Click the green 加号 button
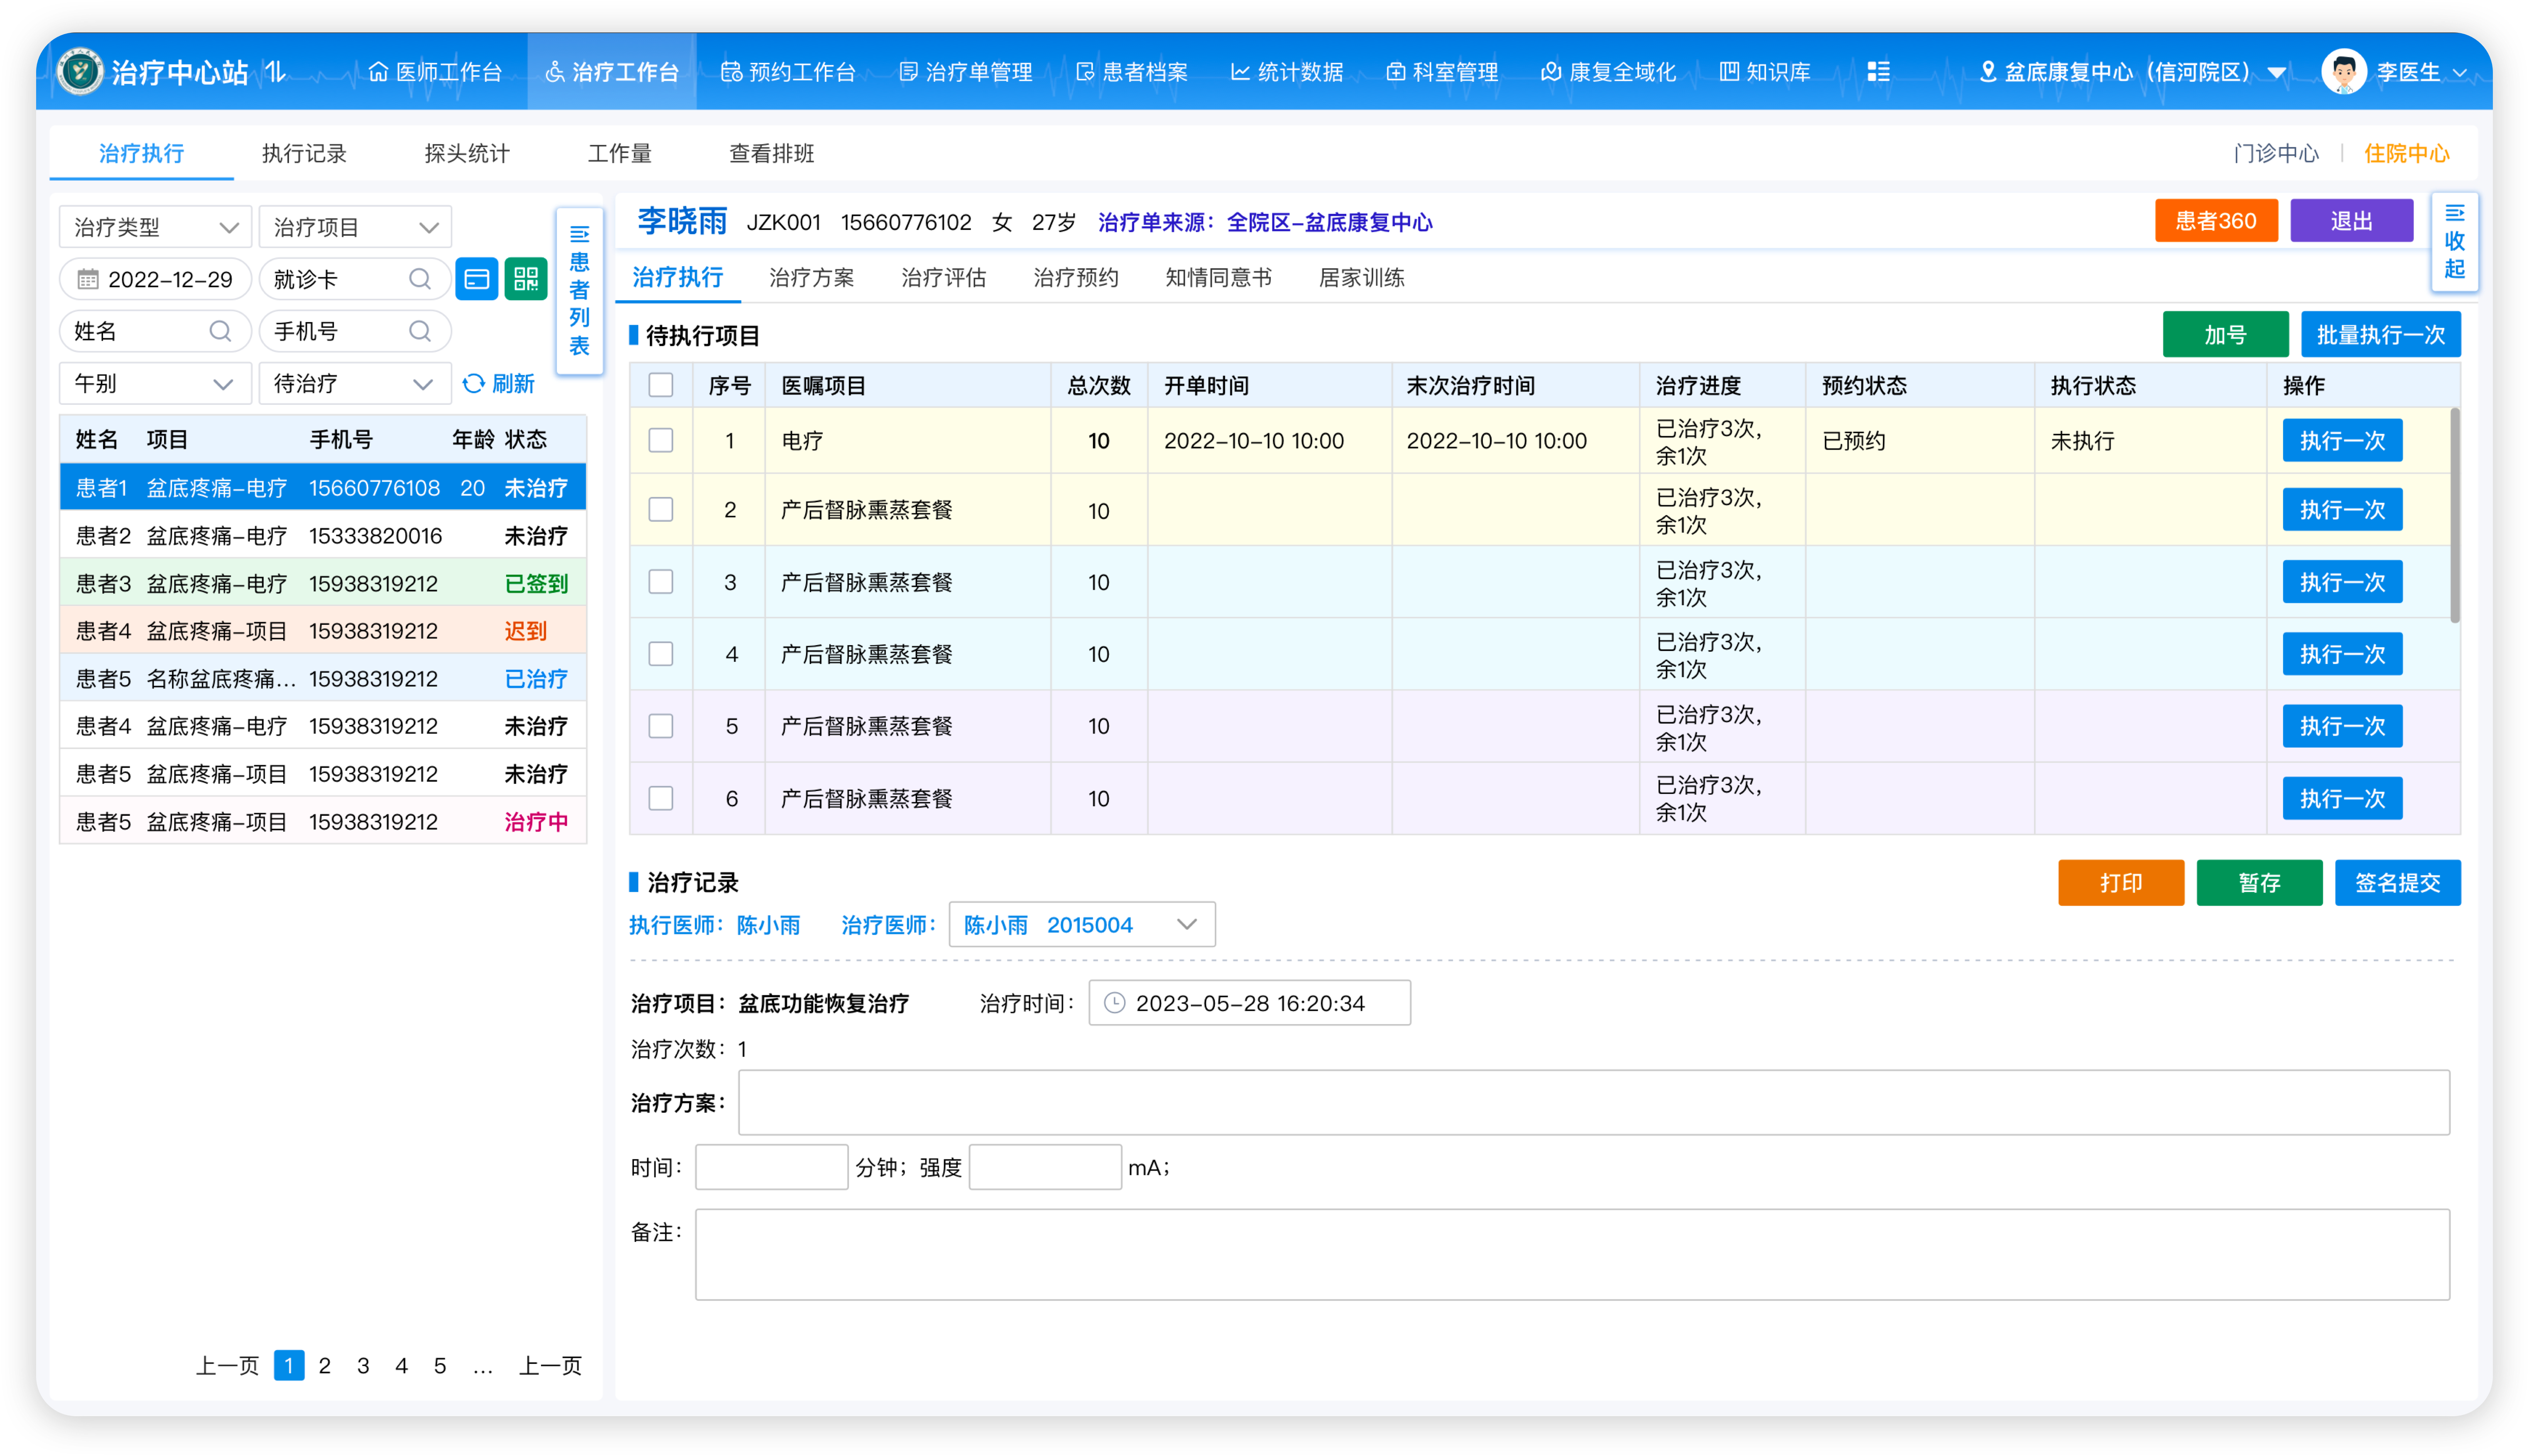 click(x=2225, y=334)
